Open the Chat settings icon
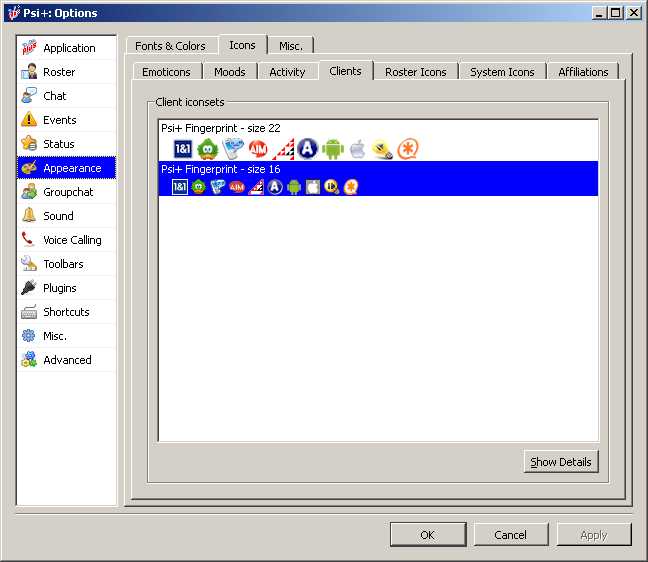 click(x=29, y=96)
